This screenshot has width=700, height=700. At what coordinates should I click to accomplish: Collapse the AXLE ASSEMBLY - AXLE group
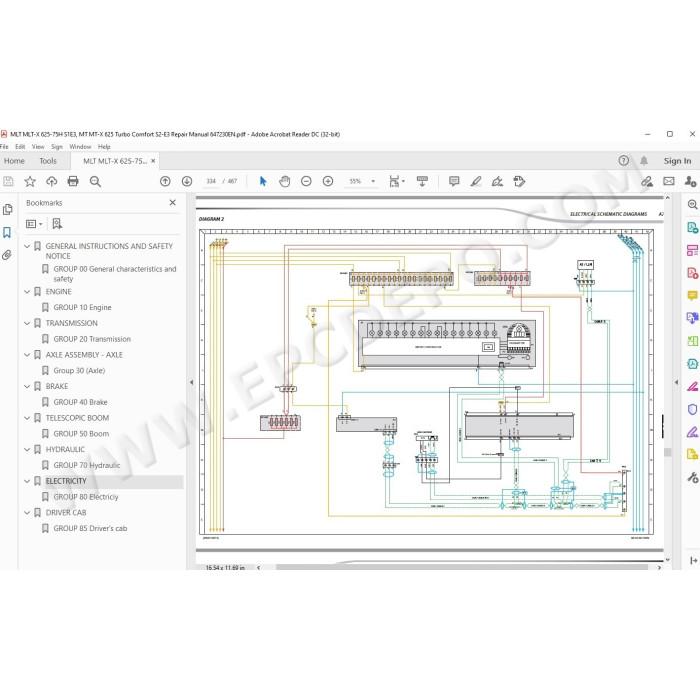coord(27,354)
